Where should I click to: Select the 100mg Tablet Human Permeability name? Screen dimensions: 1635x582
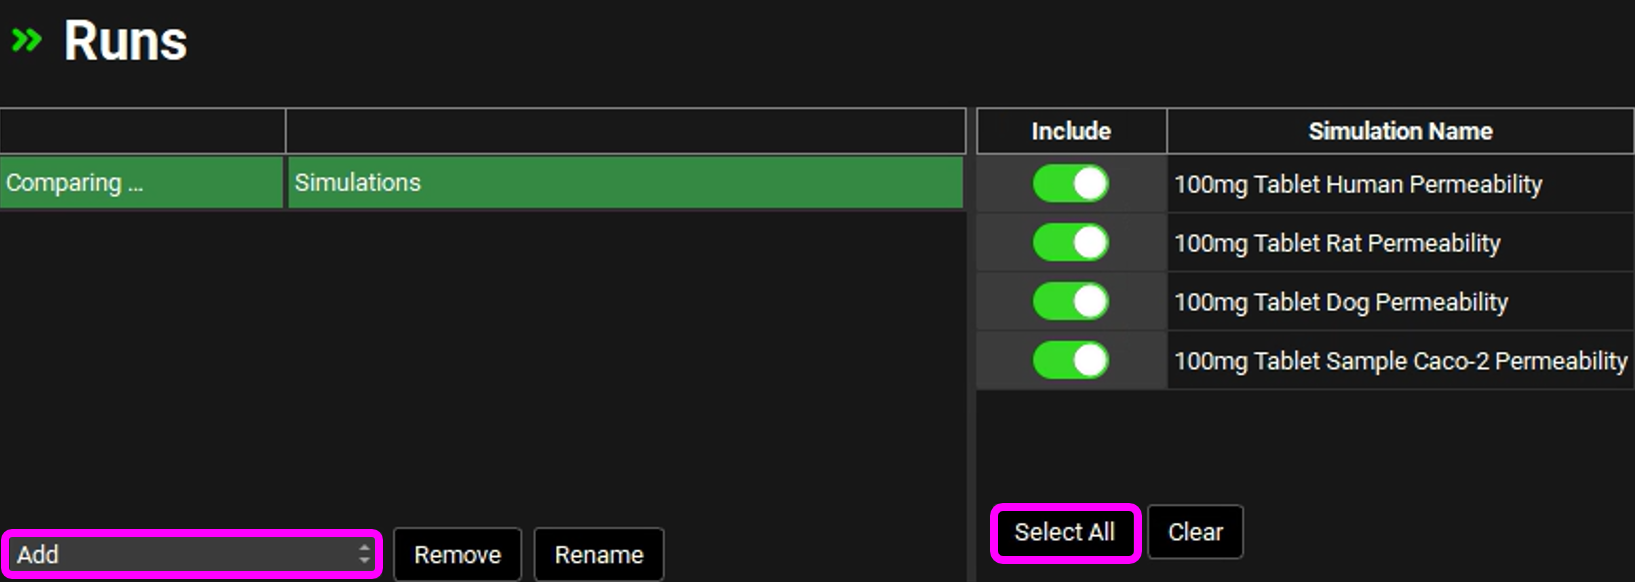[x=1357, y=185]
